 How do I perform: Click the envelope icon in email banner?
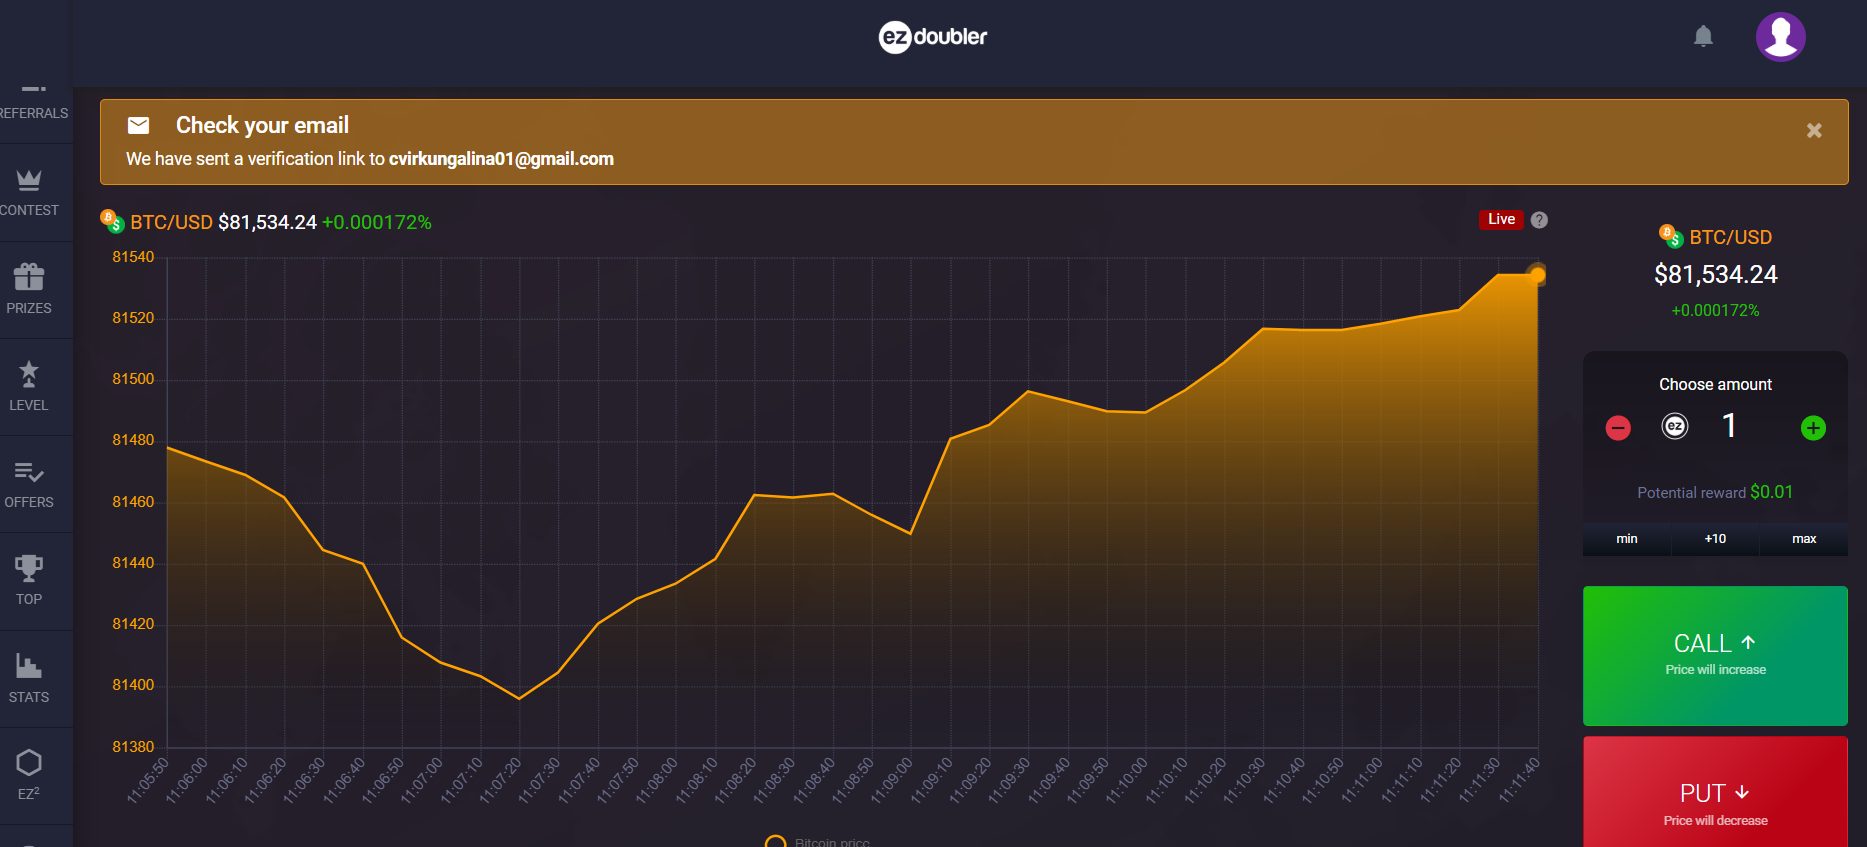coord(139,125)
